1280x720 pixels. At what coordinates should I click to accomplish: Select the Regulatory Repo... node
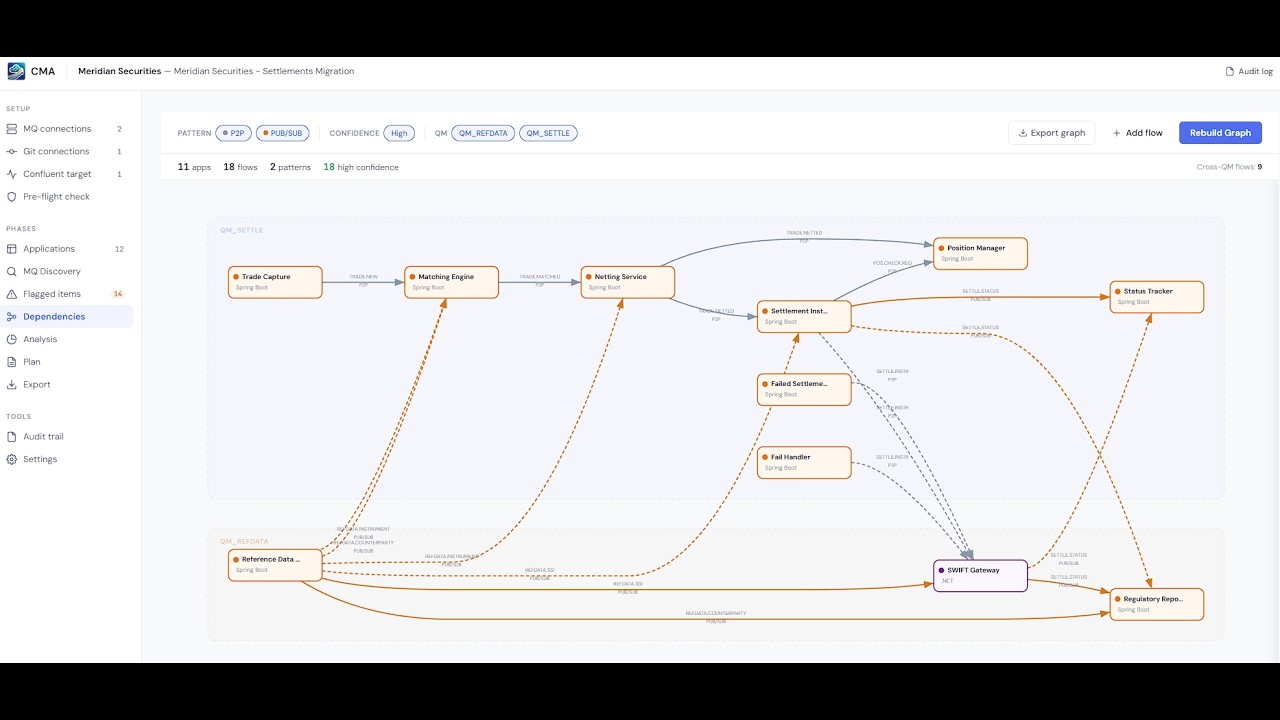click(x=1157, y=604)
